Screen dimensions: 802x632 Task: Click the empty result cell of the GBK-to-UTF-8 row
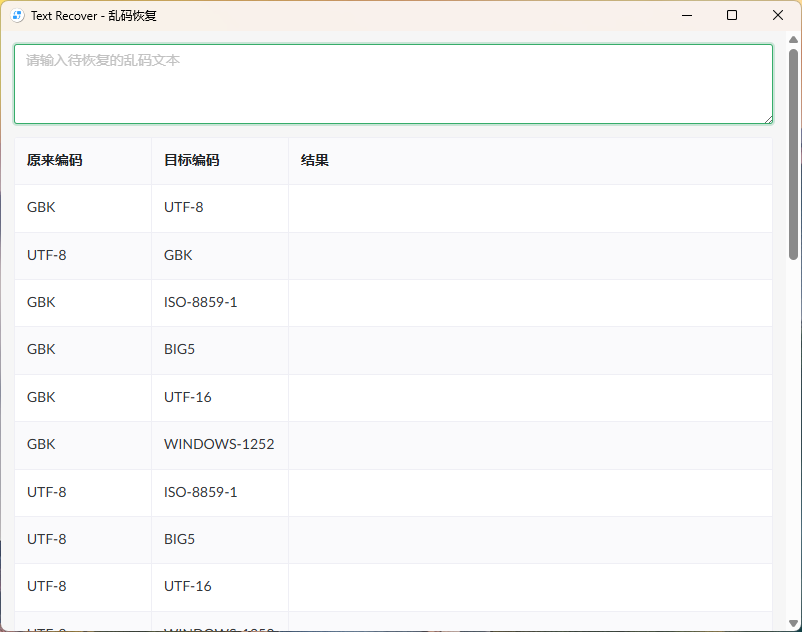point(530,207)
